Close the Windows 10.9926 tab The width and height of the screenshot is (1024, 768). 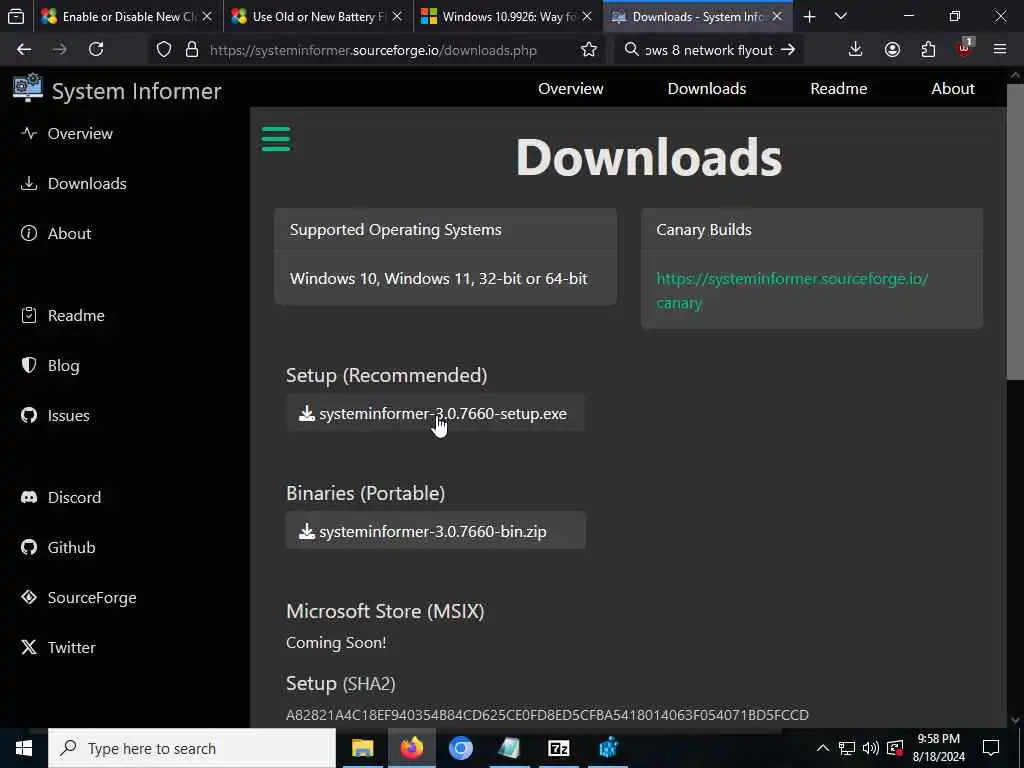(x=587, y=17)
